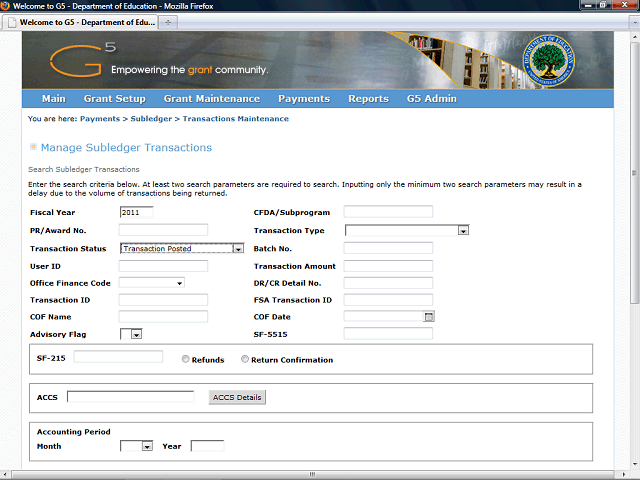Click the SF-5515 input field

388,333
